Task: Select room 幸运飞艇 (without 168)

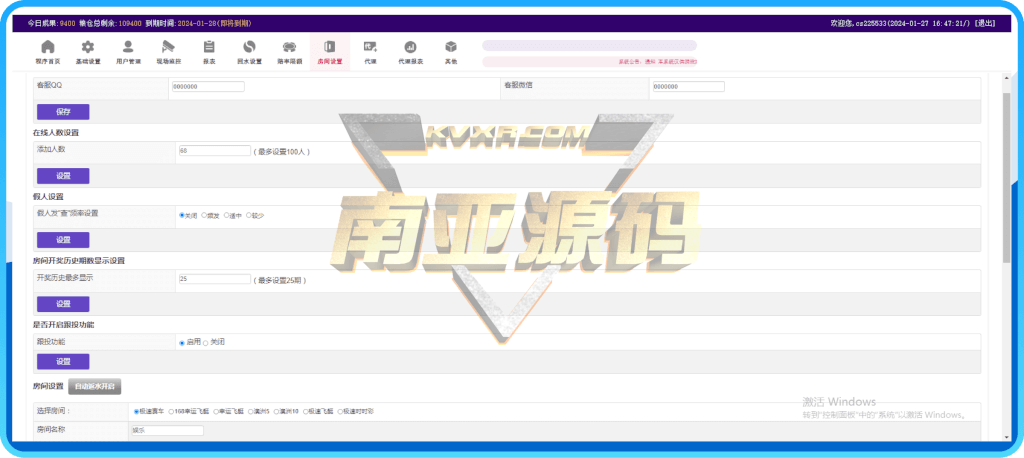Action: (216, 412)
